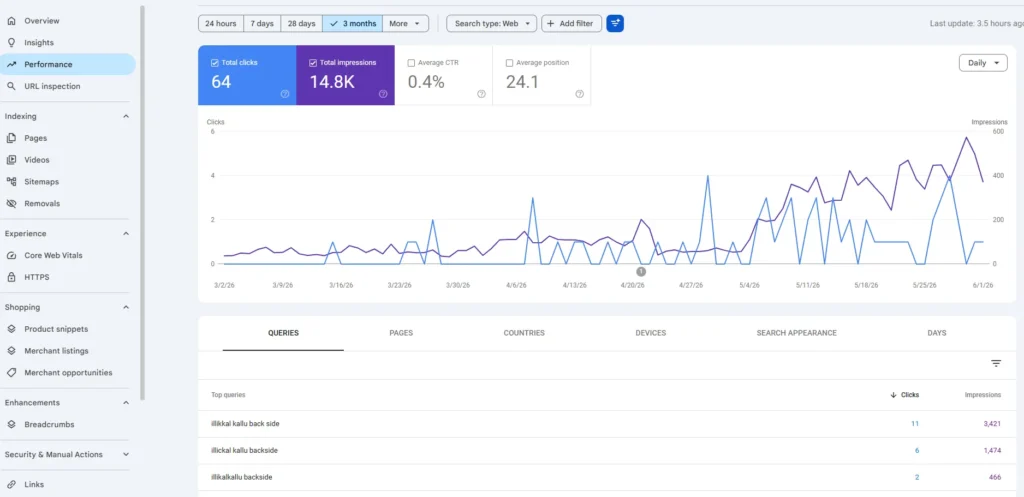Click the Product snippets layers icon
The width and height of the screenshot is (1024, 497).
point(11,329)
